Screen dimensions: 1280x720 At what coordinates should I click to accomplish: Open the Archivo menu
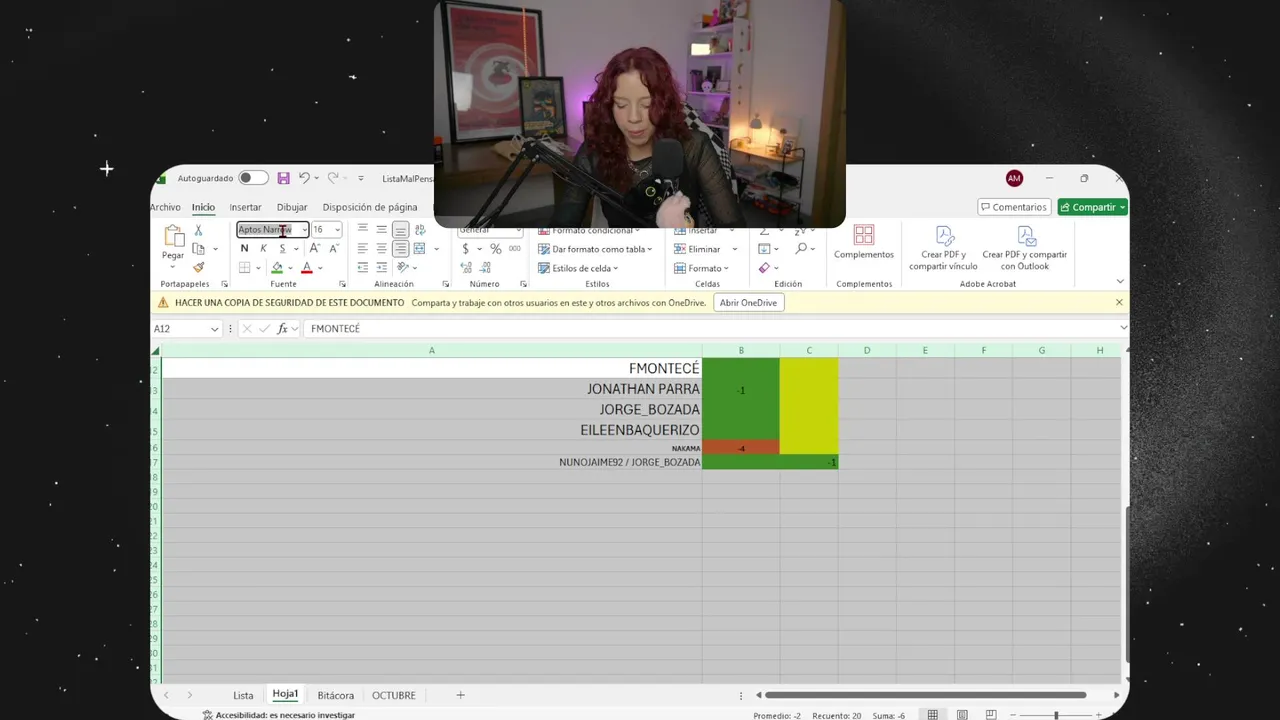tap(166, 207)
